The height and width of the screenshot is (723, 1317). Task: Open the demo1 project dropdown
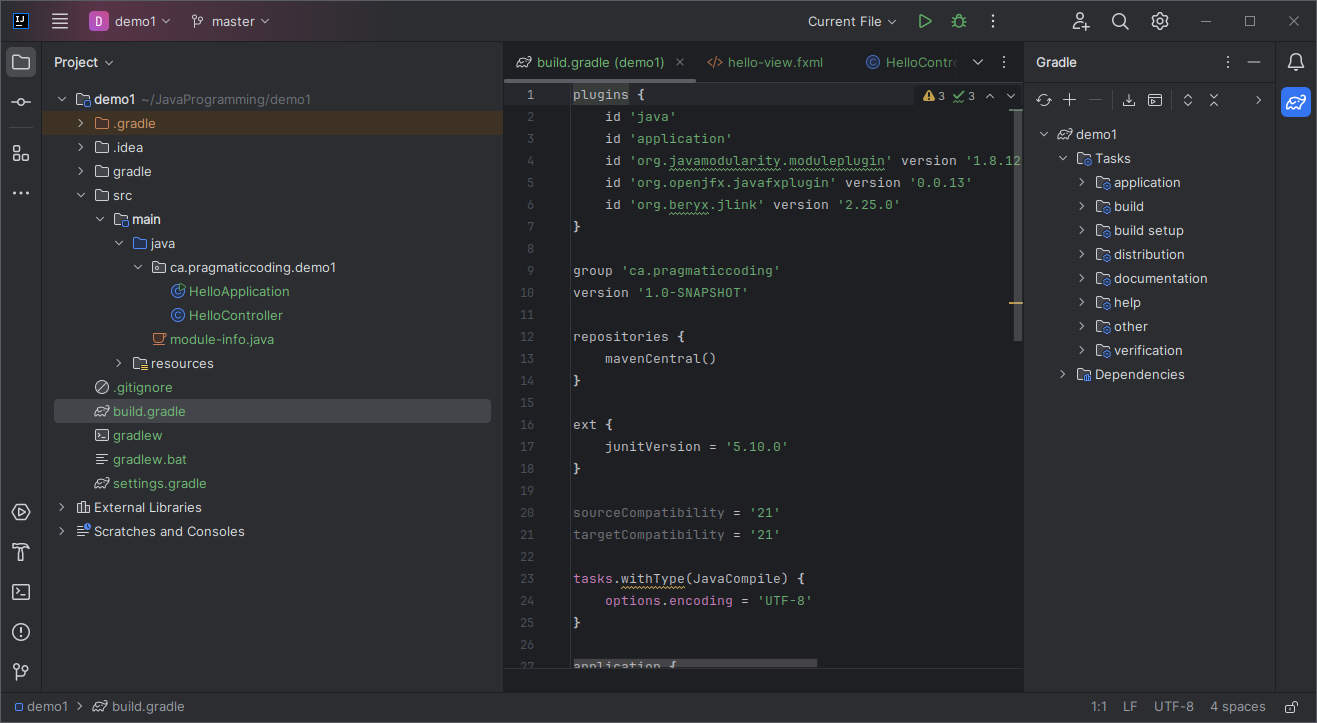pyautogui.click(x=130, y=21)
